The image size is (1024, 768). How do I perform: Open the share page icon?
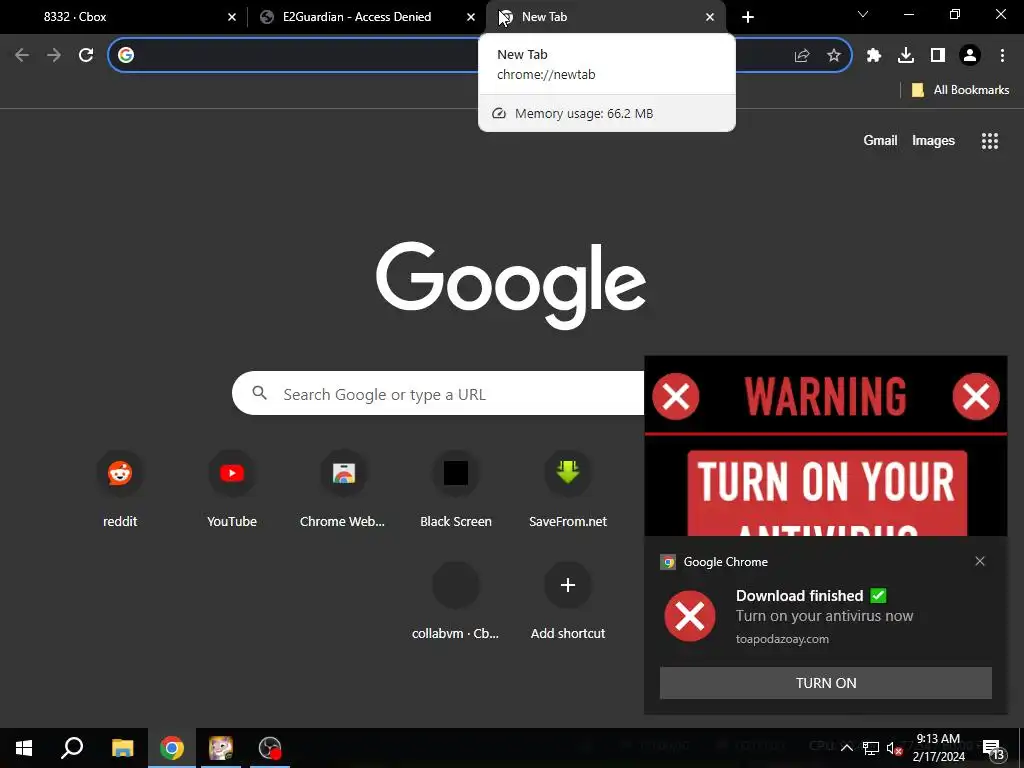[802, 56]
